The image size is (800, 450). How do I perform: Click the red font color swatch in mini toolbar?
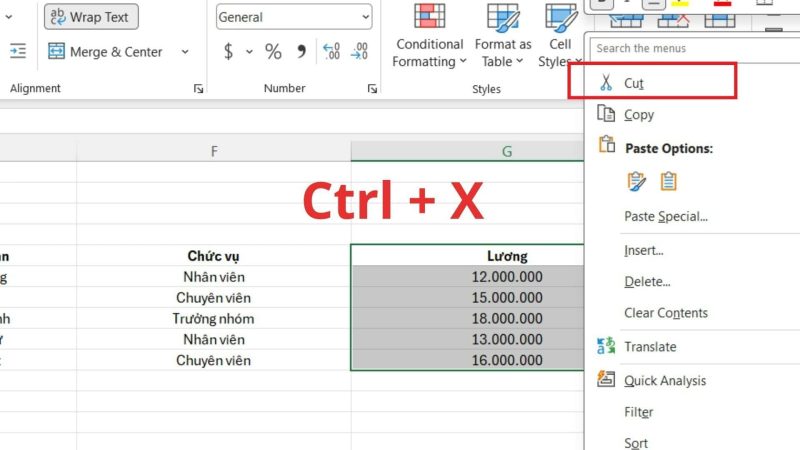[x=722, y=3]
